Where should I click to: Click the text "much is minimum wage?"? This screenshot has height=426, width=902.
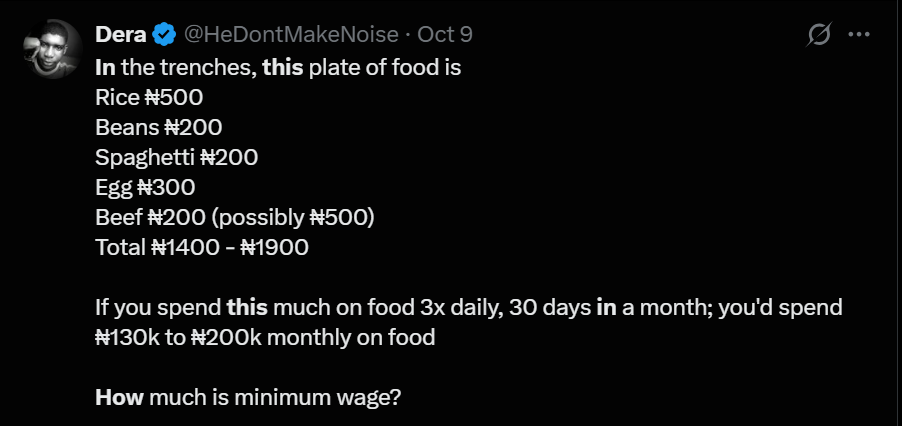pos(276,396)
